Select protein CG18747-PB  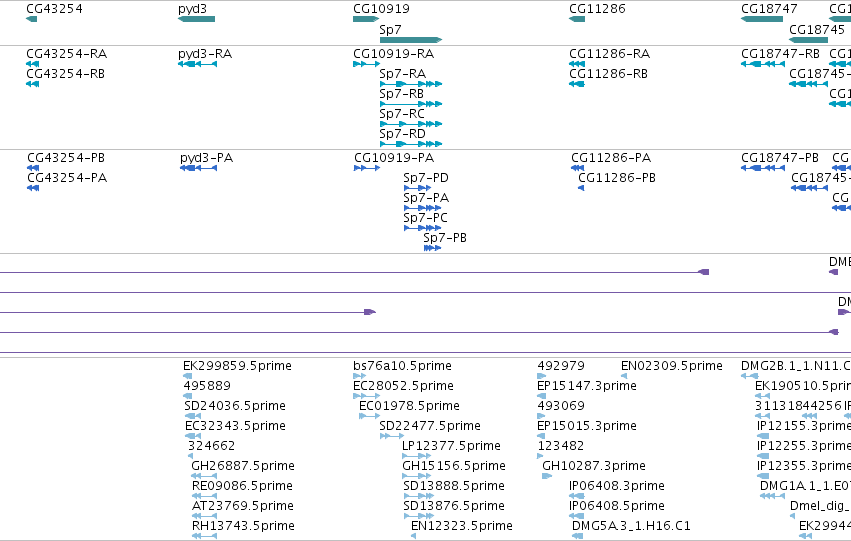780,158
